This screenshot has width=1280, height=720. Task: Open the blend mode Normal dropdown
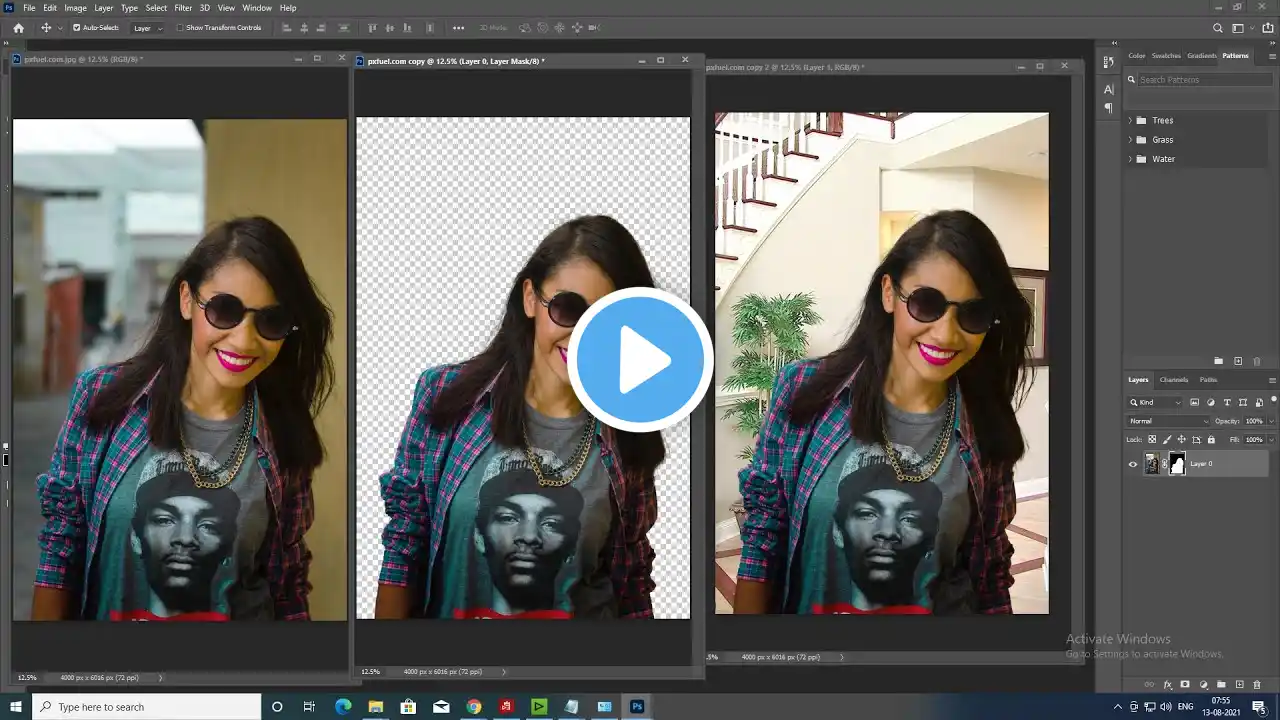[1168, 421]
